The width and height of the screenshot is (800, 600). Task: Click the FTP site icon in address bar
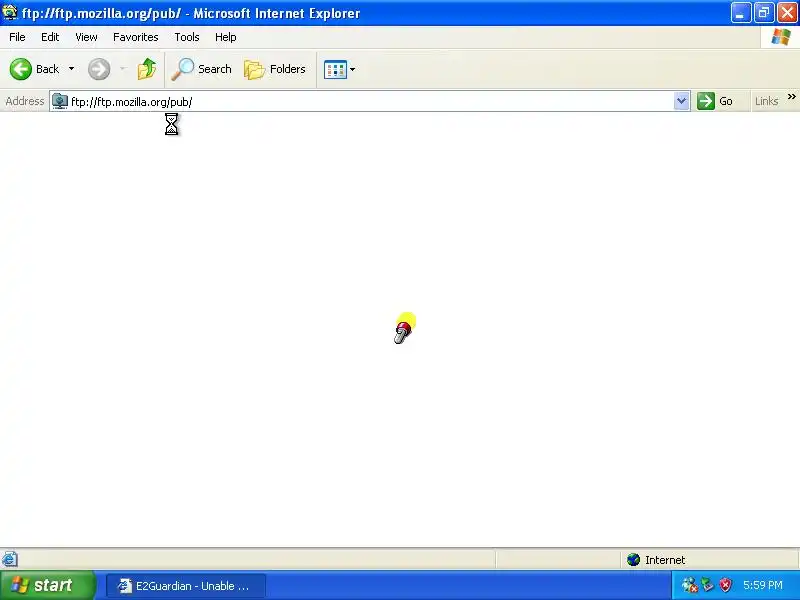point(60,101)
